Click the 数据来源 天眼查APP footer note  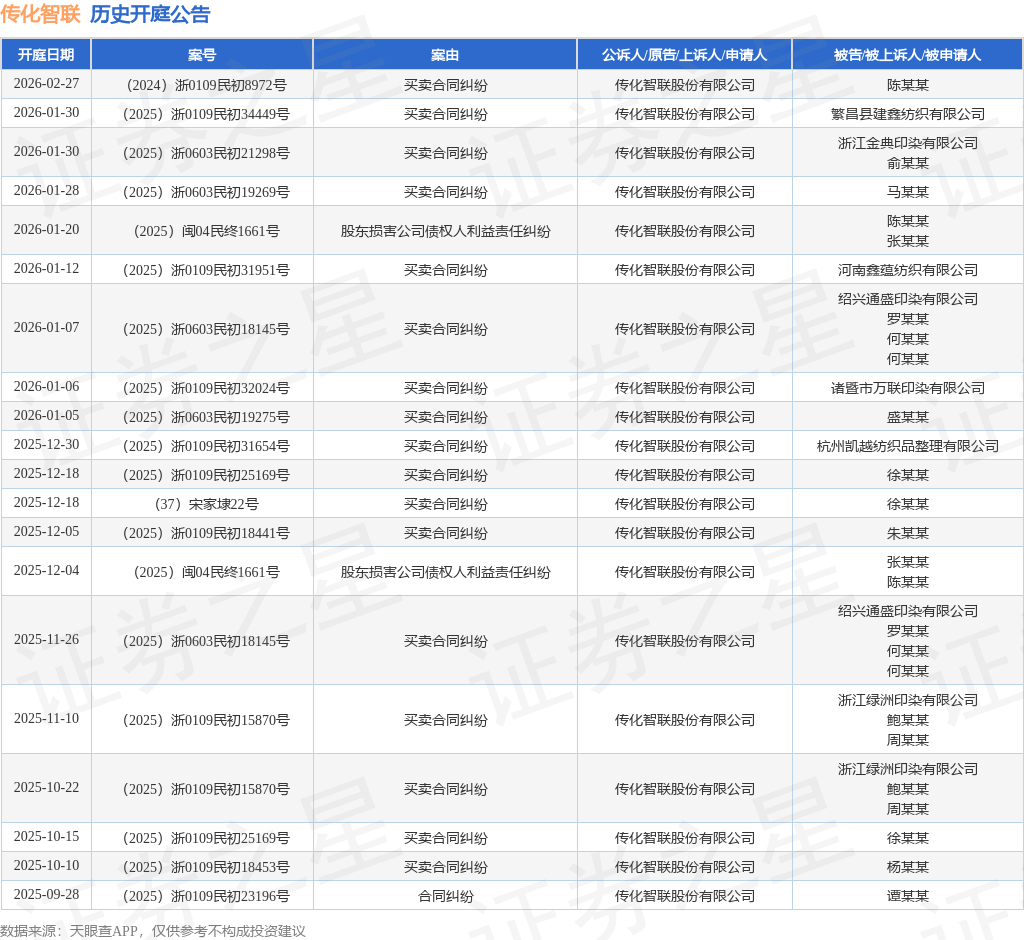point(153,930)
